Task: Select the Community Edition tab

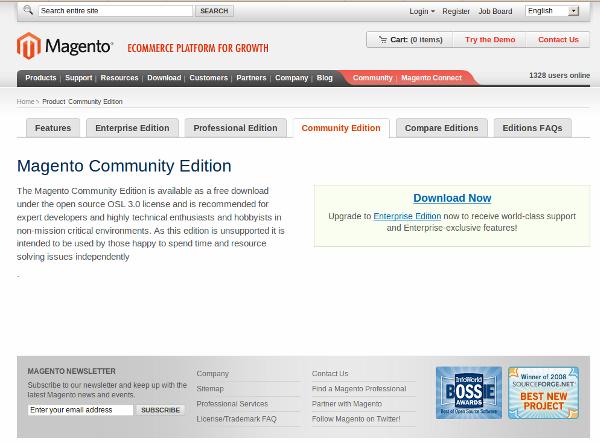Action: click(x=341, y=128)
